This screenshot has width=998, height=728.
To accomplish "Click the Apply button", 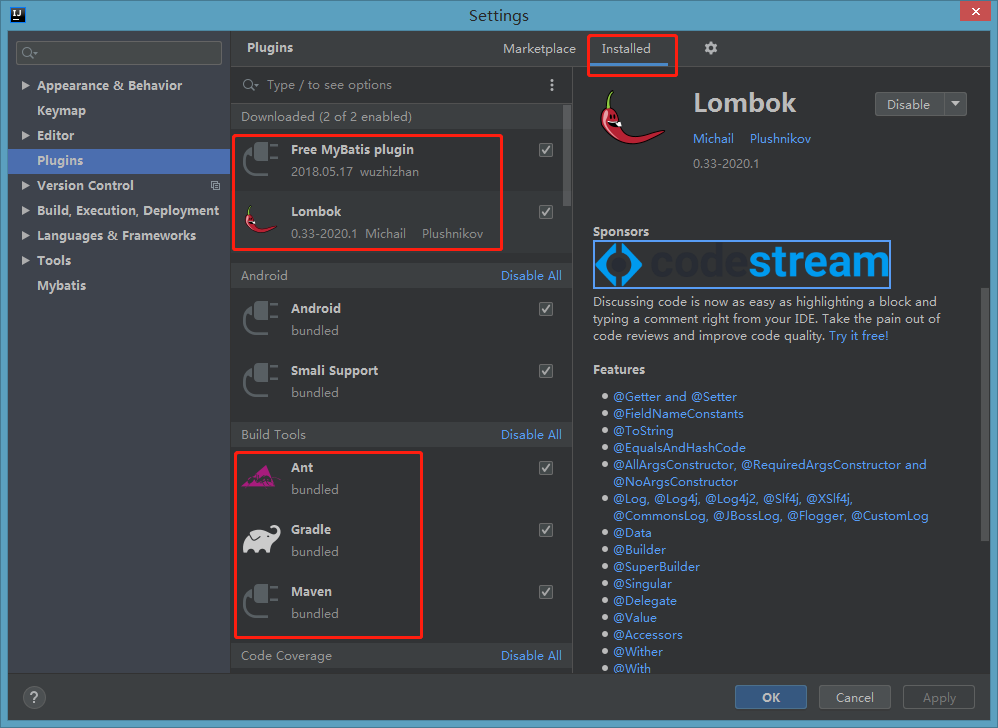I will (x=939, y=697).
